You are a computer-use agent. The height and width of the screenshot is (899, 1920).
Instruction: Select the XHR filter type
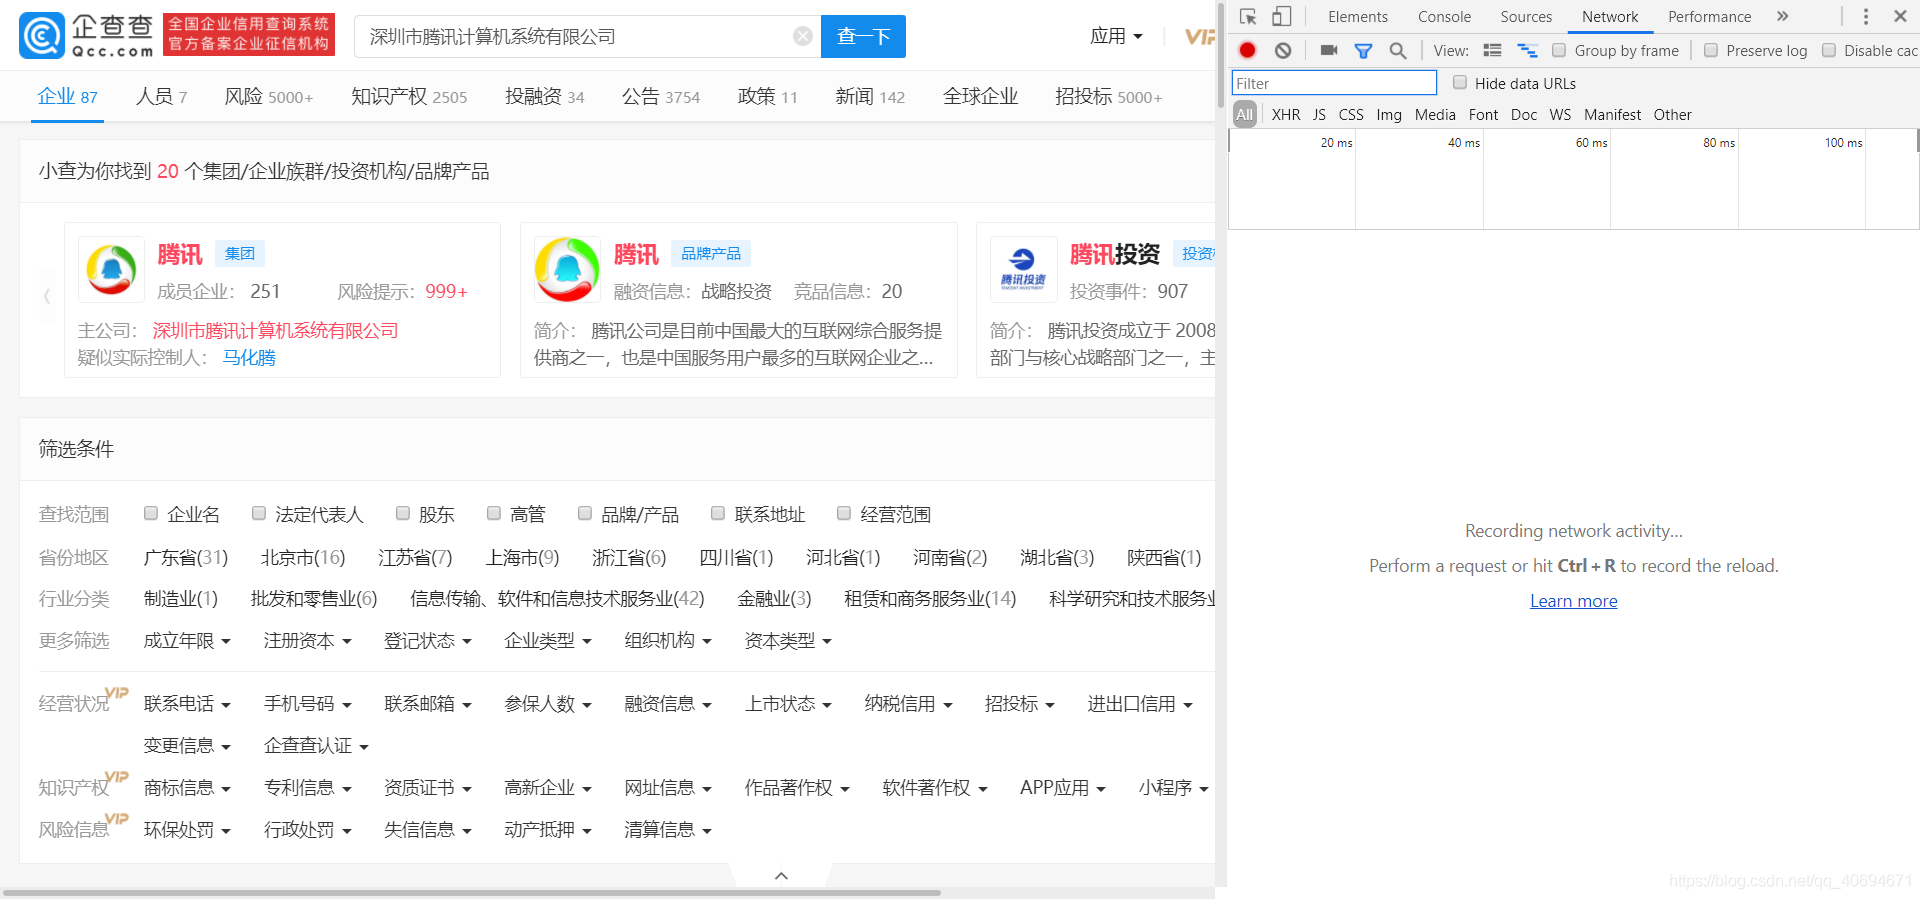(x=1286, y=115)
